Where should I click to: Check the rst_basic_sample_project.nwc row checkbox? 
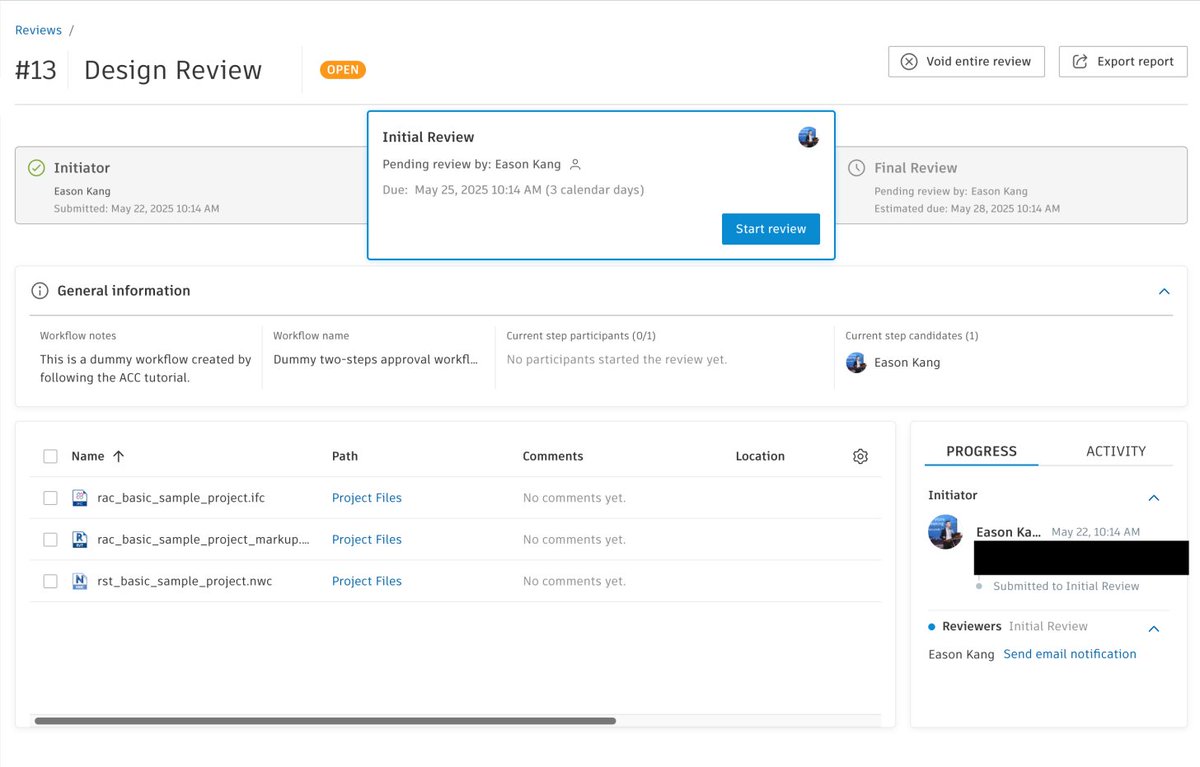click(51, 580)
